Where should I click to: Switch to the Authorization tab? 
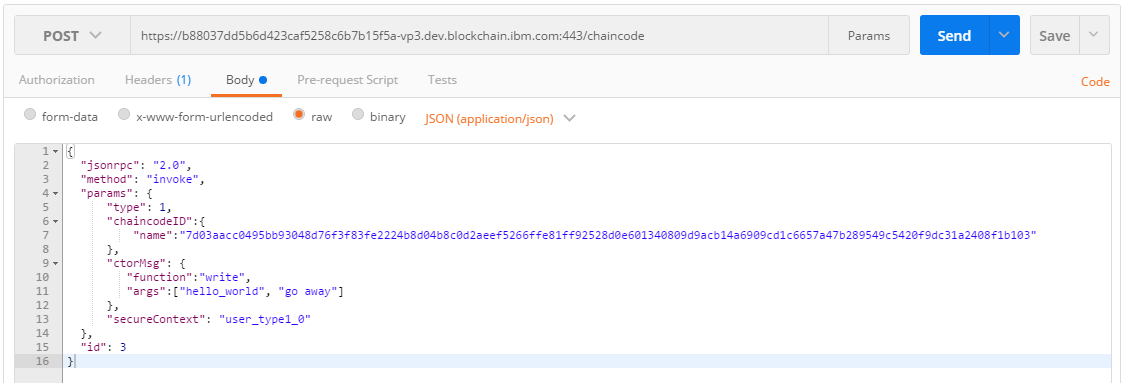pyautogui.click(x=57, y=80)
